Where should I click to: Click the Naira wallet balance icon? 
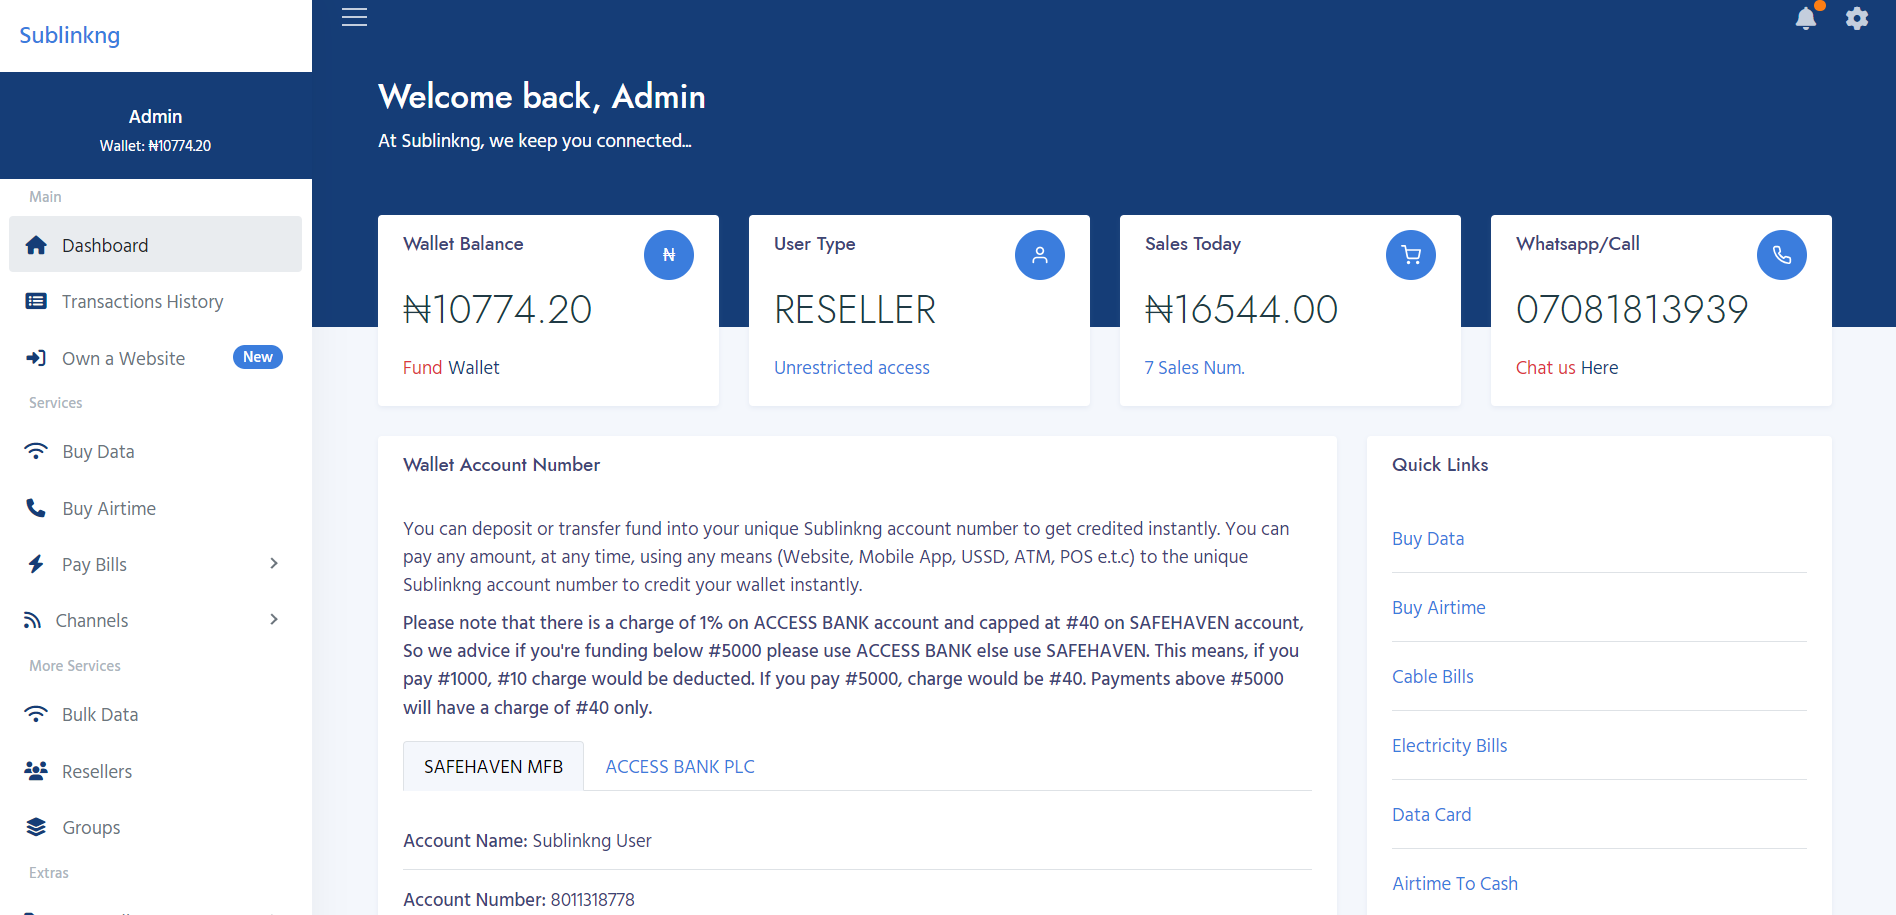click(x=668, y=255)
